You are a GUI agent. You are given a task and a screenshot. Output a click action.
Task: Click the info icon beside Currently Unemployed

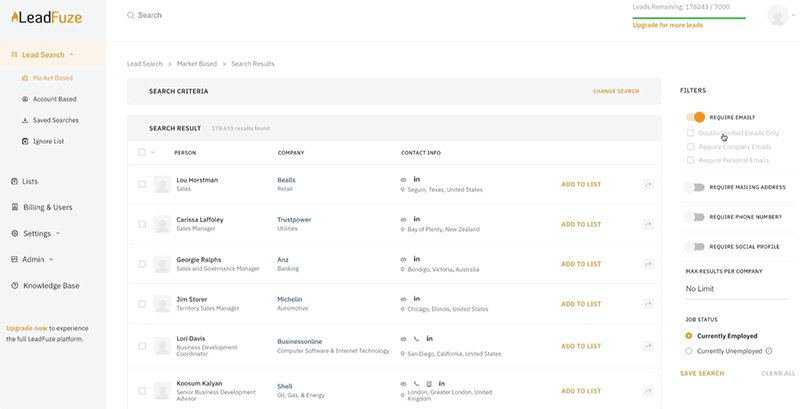coord(767,351)
